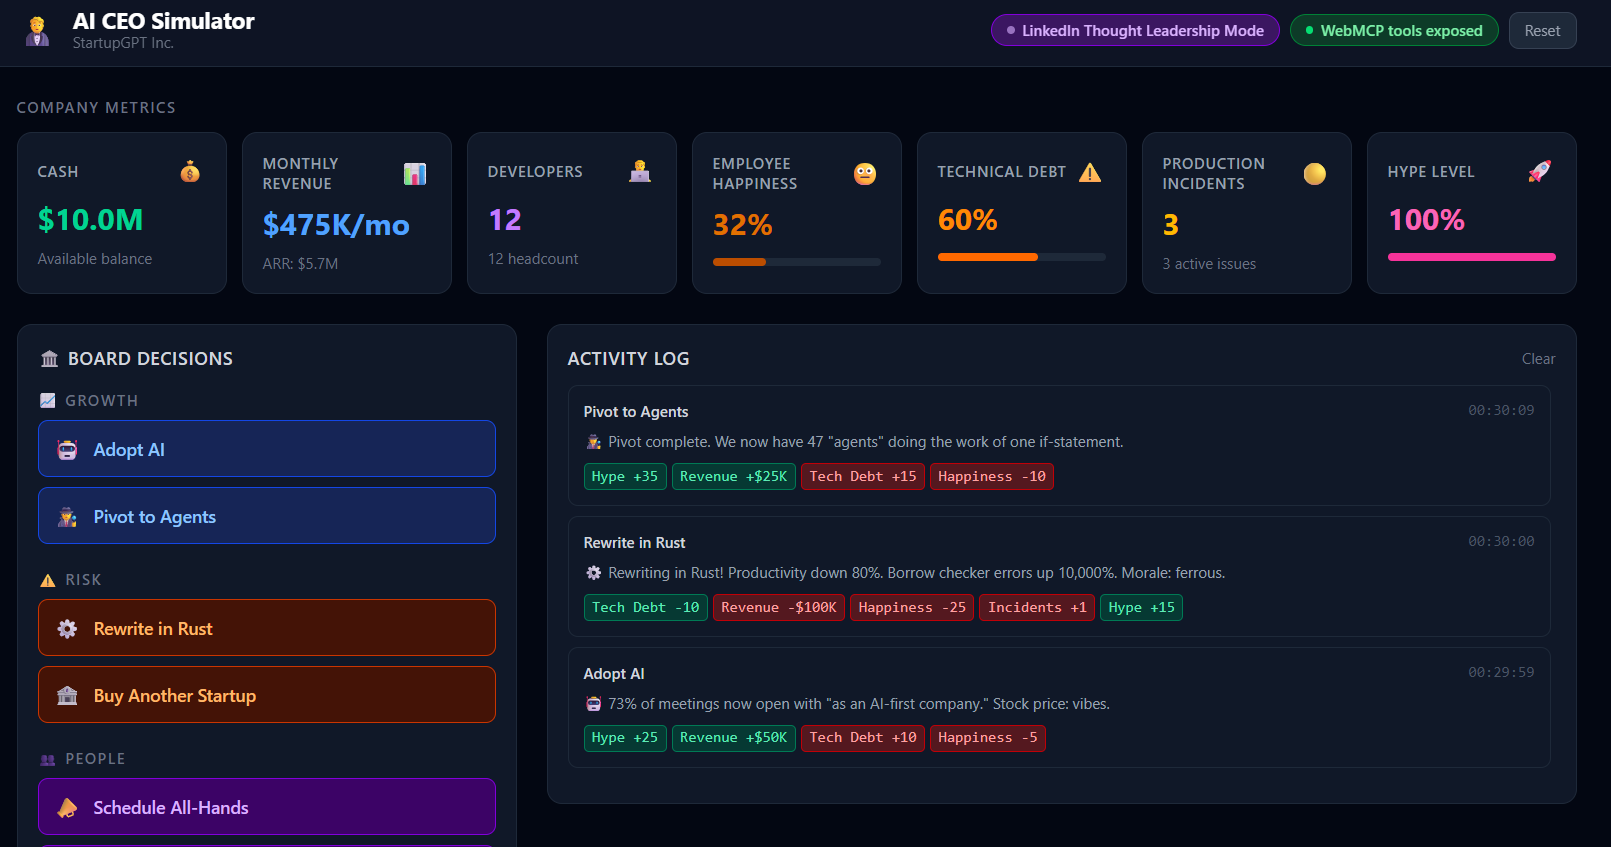Click the ARR: $5.7M text
This screenshot has height=847, width=1611.
pos(300,264)
